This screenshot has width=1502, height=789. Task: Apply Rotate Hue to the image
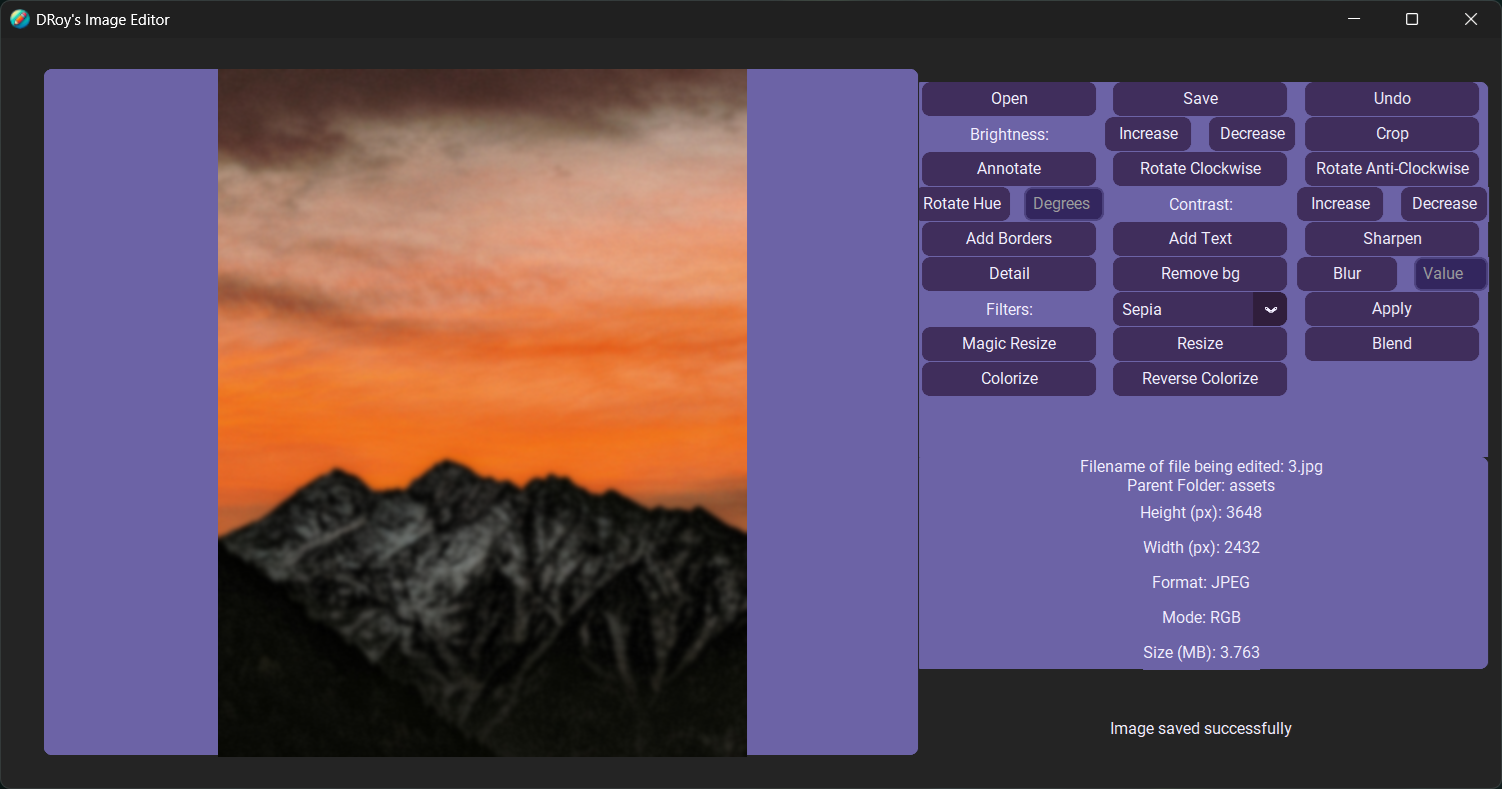coord(963,203)
